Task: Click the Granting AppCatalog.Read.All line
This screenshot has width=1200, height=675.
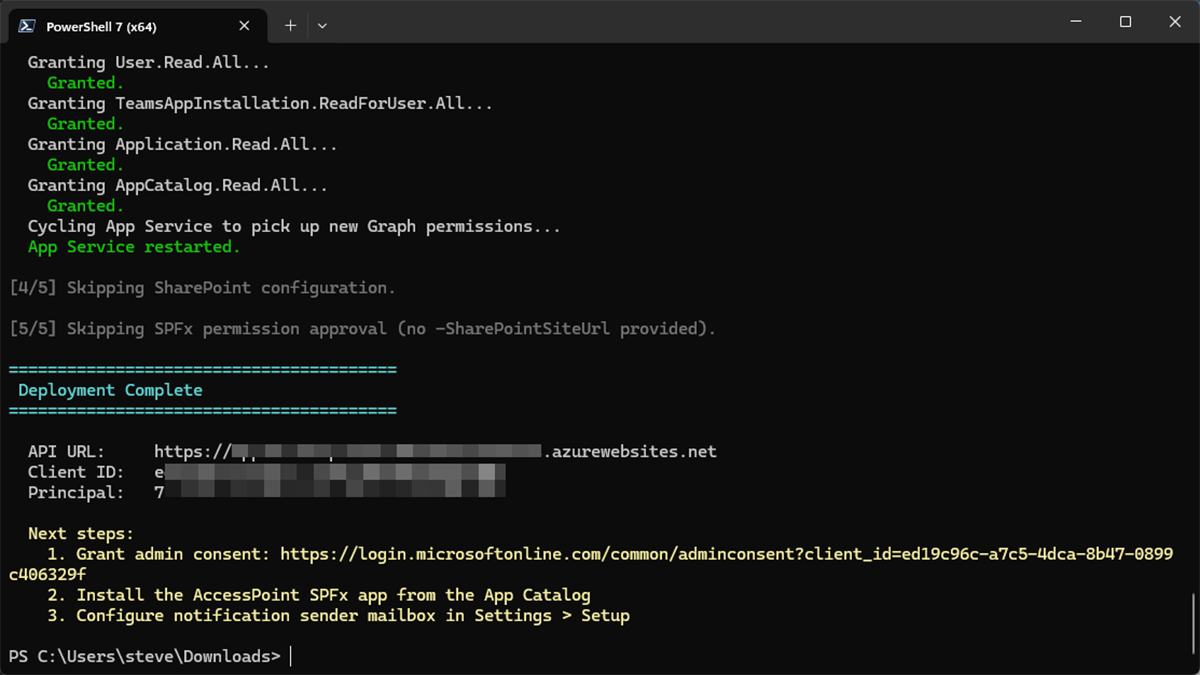Action: pos(180,184)
